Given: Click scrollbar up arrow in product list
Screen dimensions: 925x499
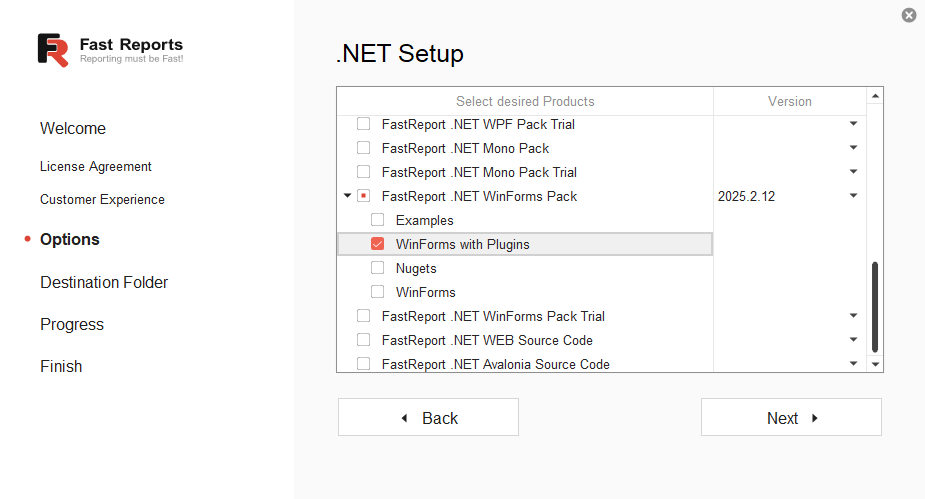Looking at the screenshot, I should [x=875, y=97].
